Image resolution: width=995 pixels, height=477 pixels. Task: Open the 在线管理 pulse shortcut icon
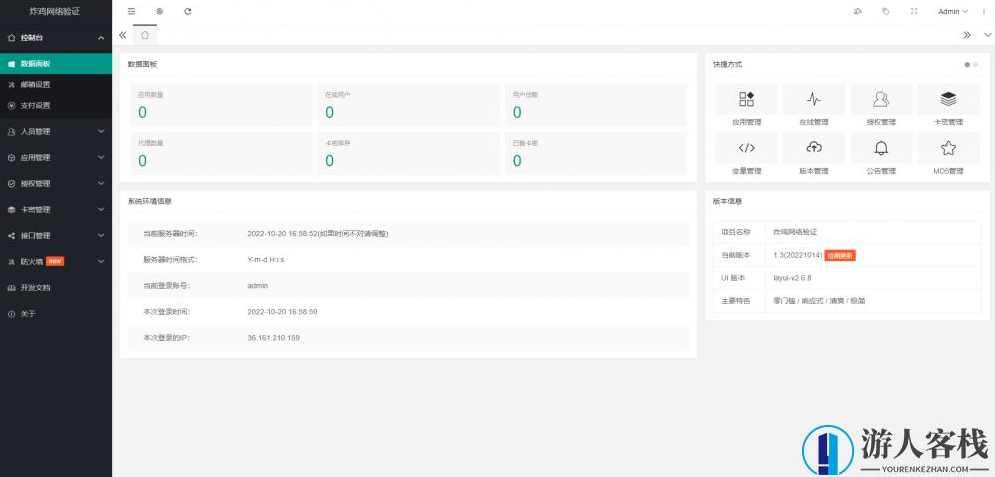click(814, 99)
